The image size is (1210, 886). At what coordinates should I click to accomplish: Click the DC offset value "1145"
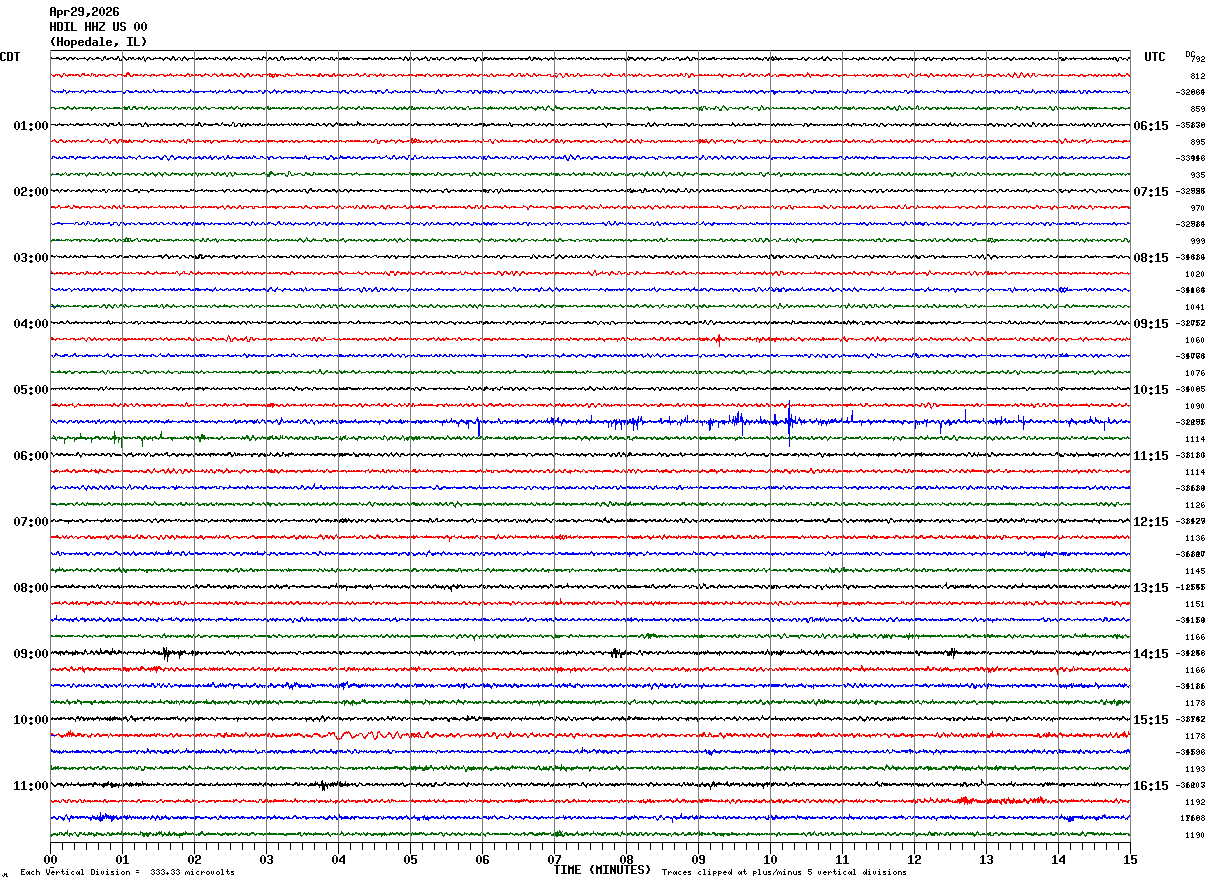pyautogui.click(x=1195, y=571)
